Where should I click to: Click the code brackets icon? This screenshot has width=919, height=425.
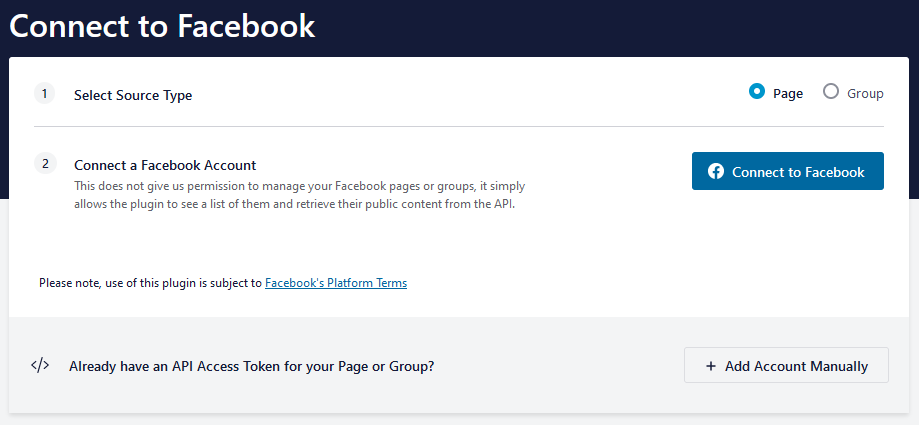[x=40, y=365]
